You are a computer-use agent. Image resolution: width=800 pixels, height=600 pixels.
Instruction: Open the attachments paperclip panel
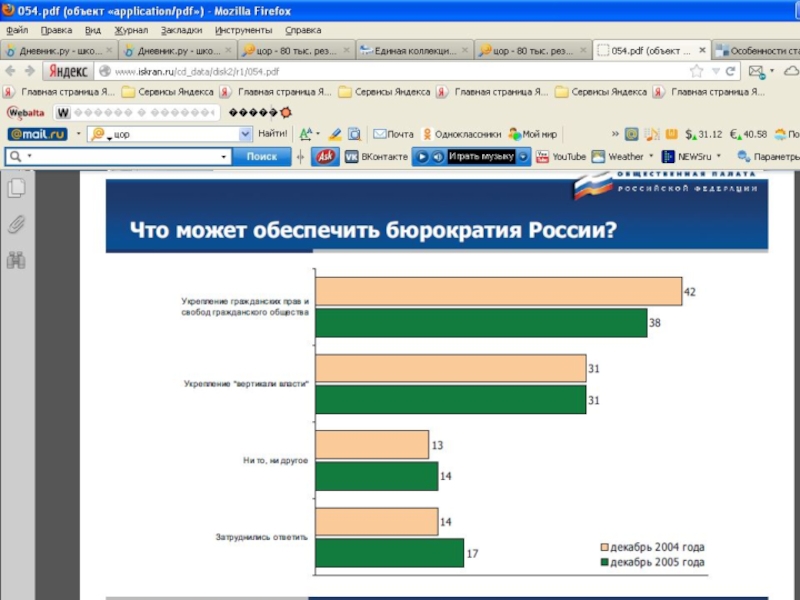pos(16,224)
